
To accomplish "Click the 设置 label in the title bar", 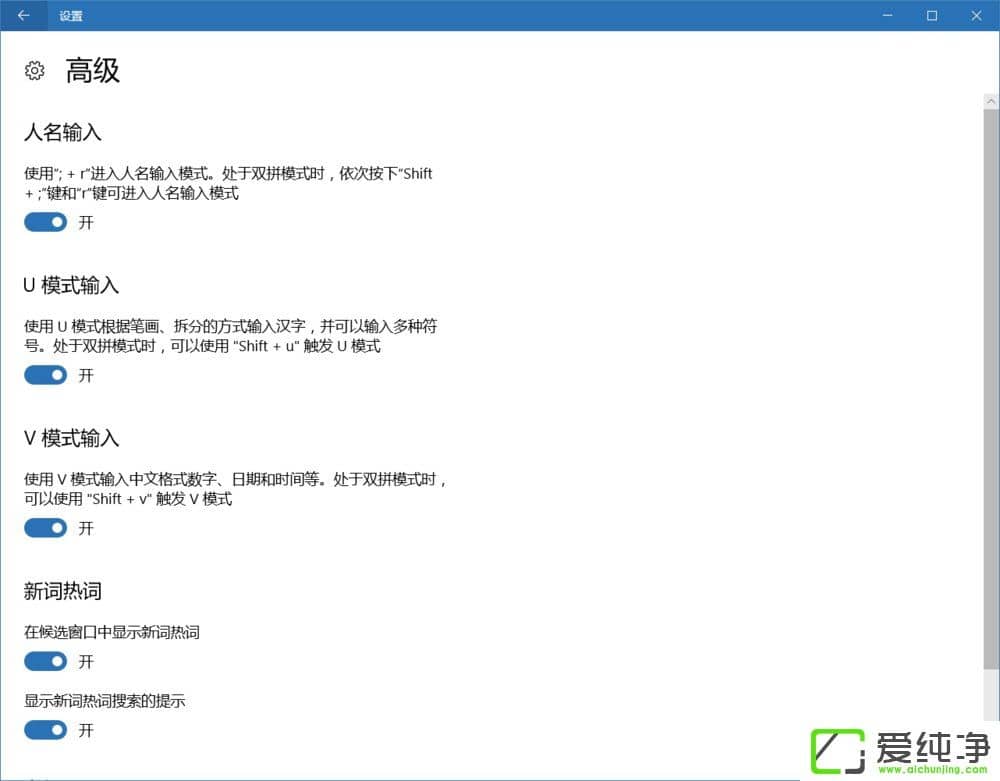I will 71,15.
